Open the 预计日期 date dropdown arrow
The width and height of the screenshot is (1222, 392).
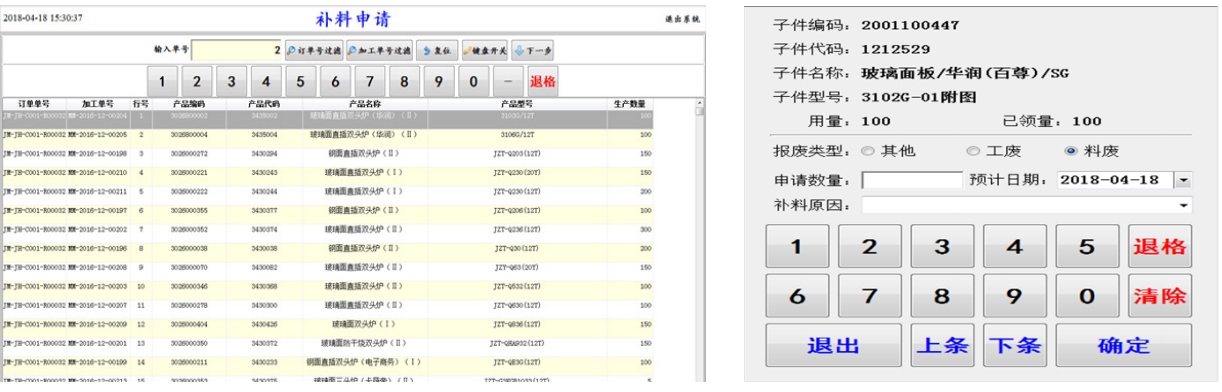1185,180
